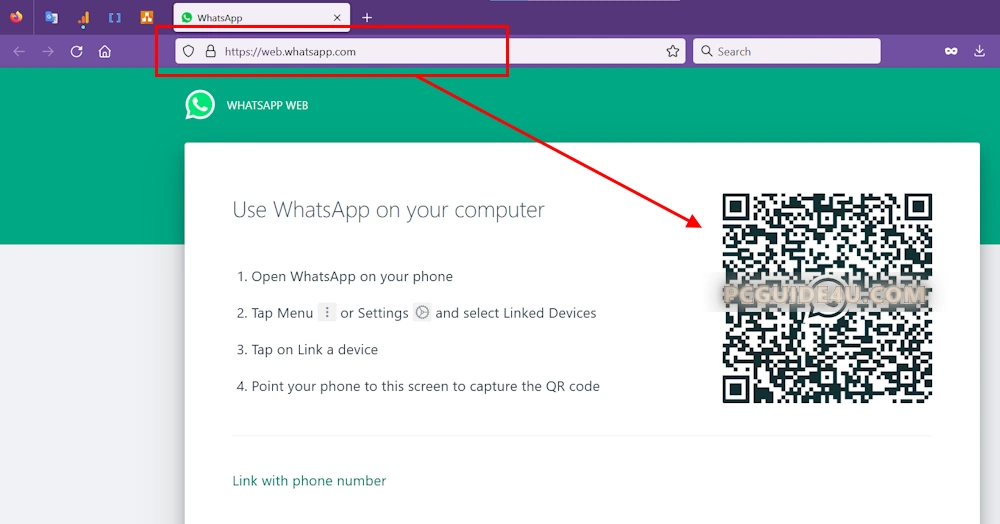The width and height of the screenshot is (1000, 524).
Task: Open a new tab with plus button
Action: [x=367, y=18]
